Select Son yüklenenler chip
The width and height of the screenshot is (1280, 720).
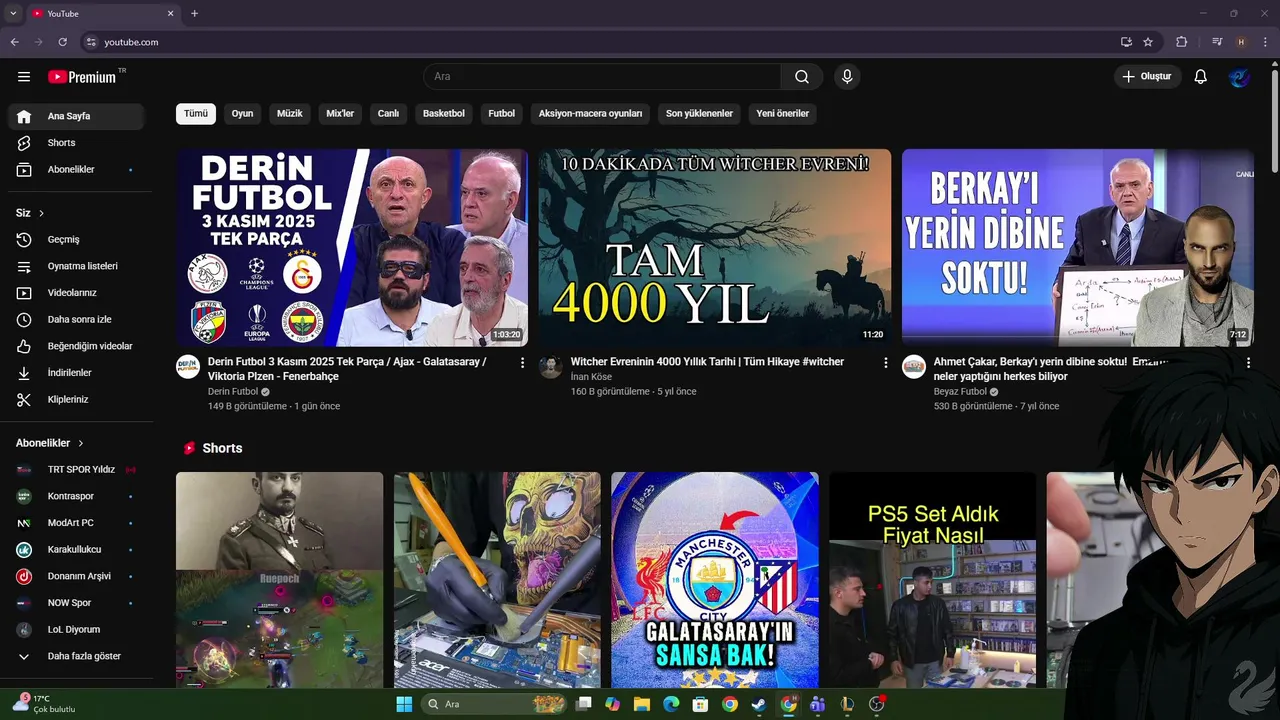tap(700, 113)
